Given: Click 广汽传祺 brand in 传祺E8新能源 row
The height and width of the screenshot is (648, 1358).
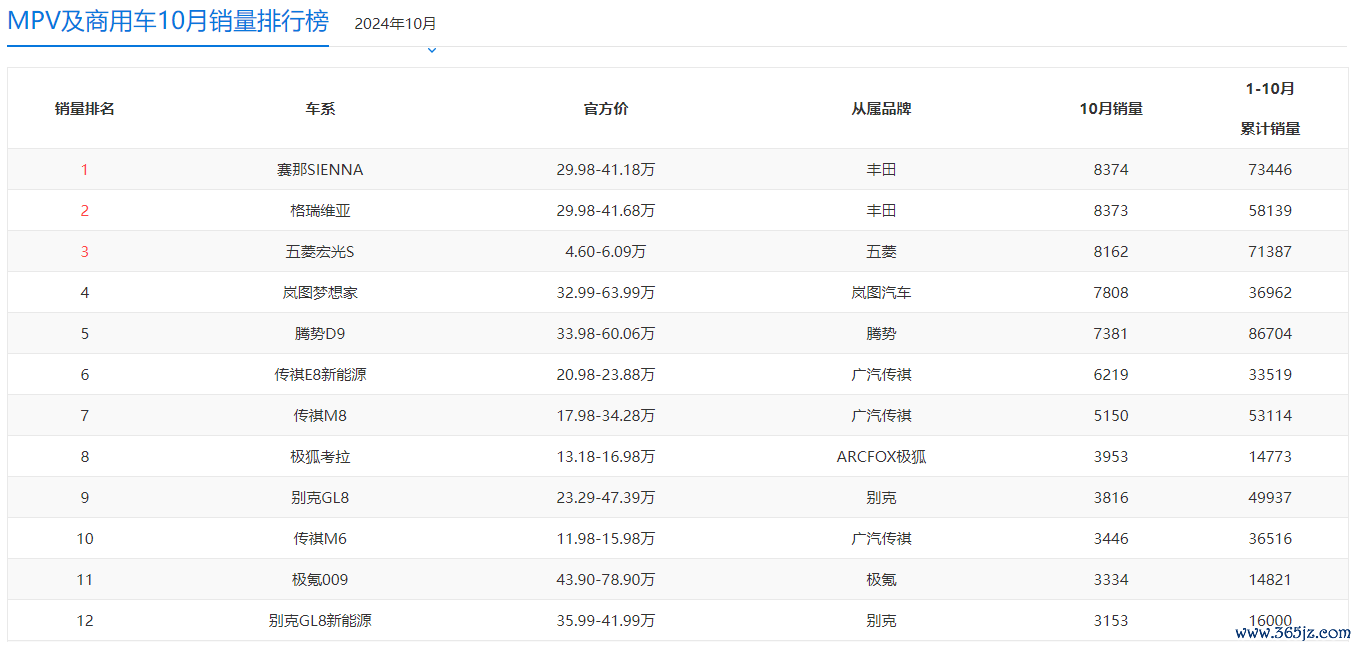Looking at the screenshot, I should click(x=881, y=375).
